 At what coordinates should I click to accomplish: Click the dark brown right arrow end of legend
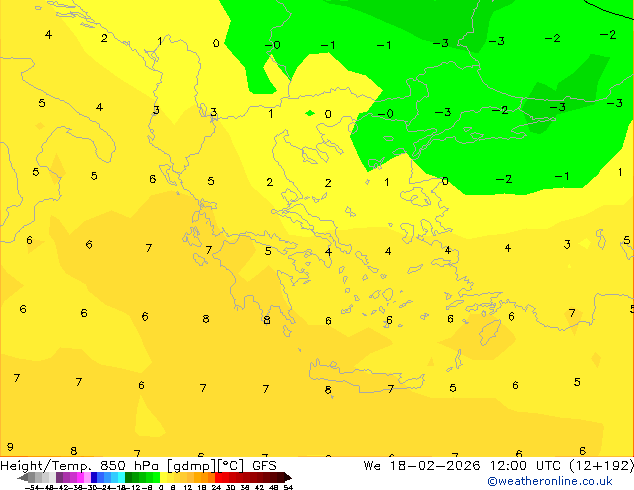click(x=288, y=477)
